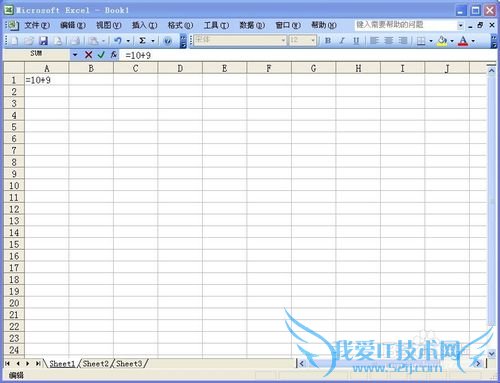This screenshot has height=383, width=500.
Task: Confirm the formula with green check
Action: 101,55
